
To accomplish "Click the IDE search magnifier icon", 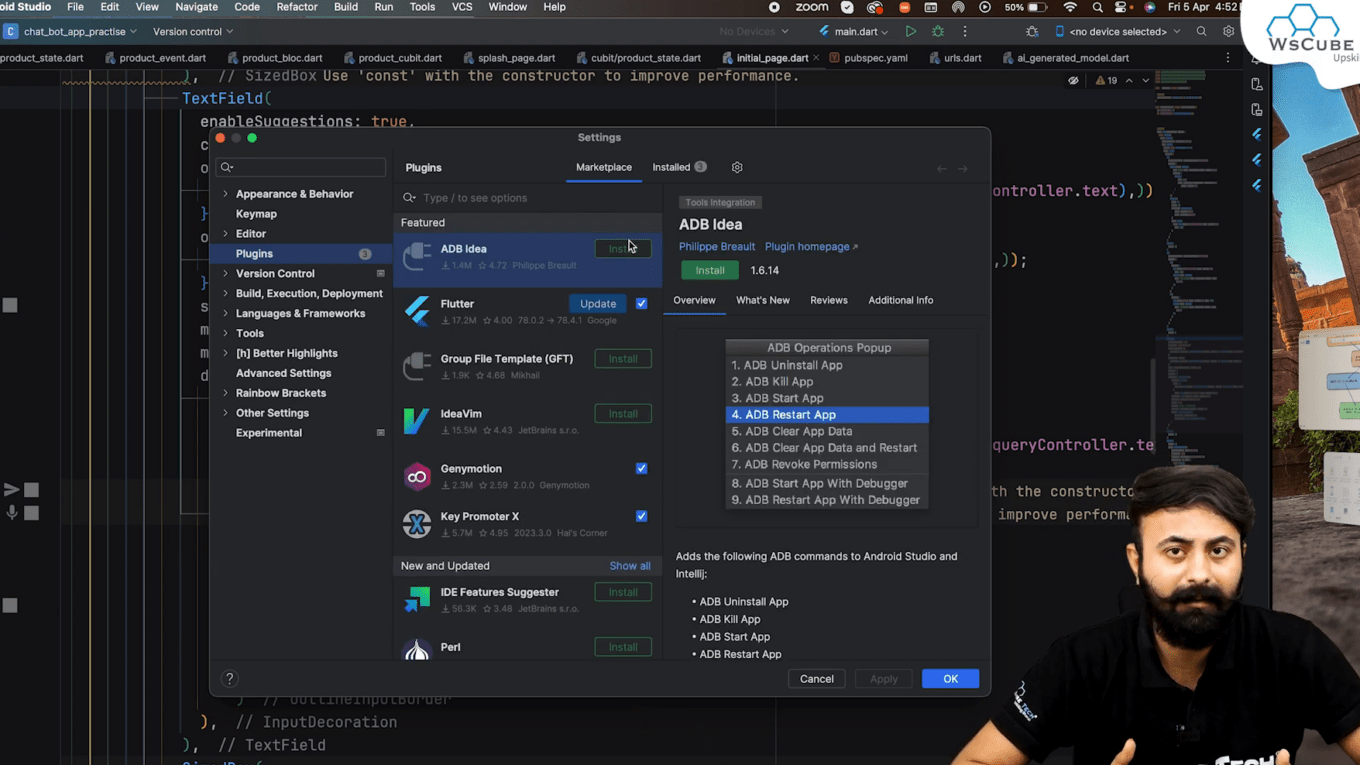I will point(1201,32).
